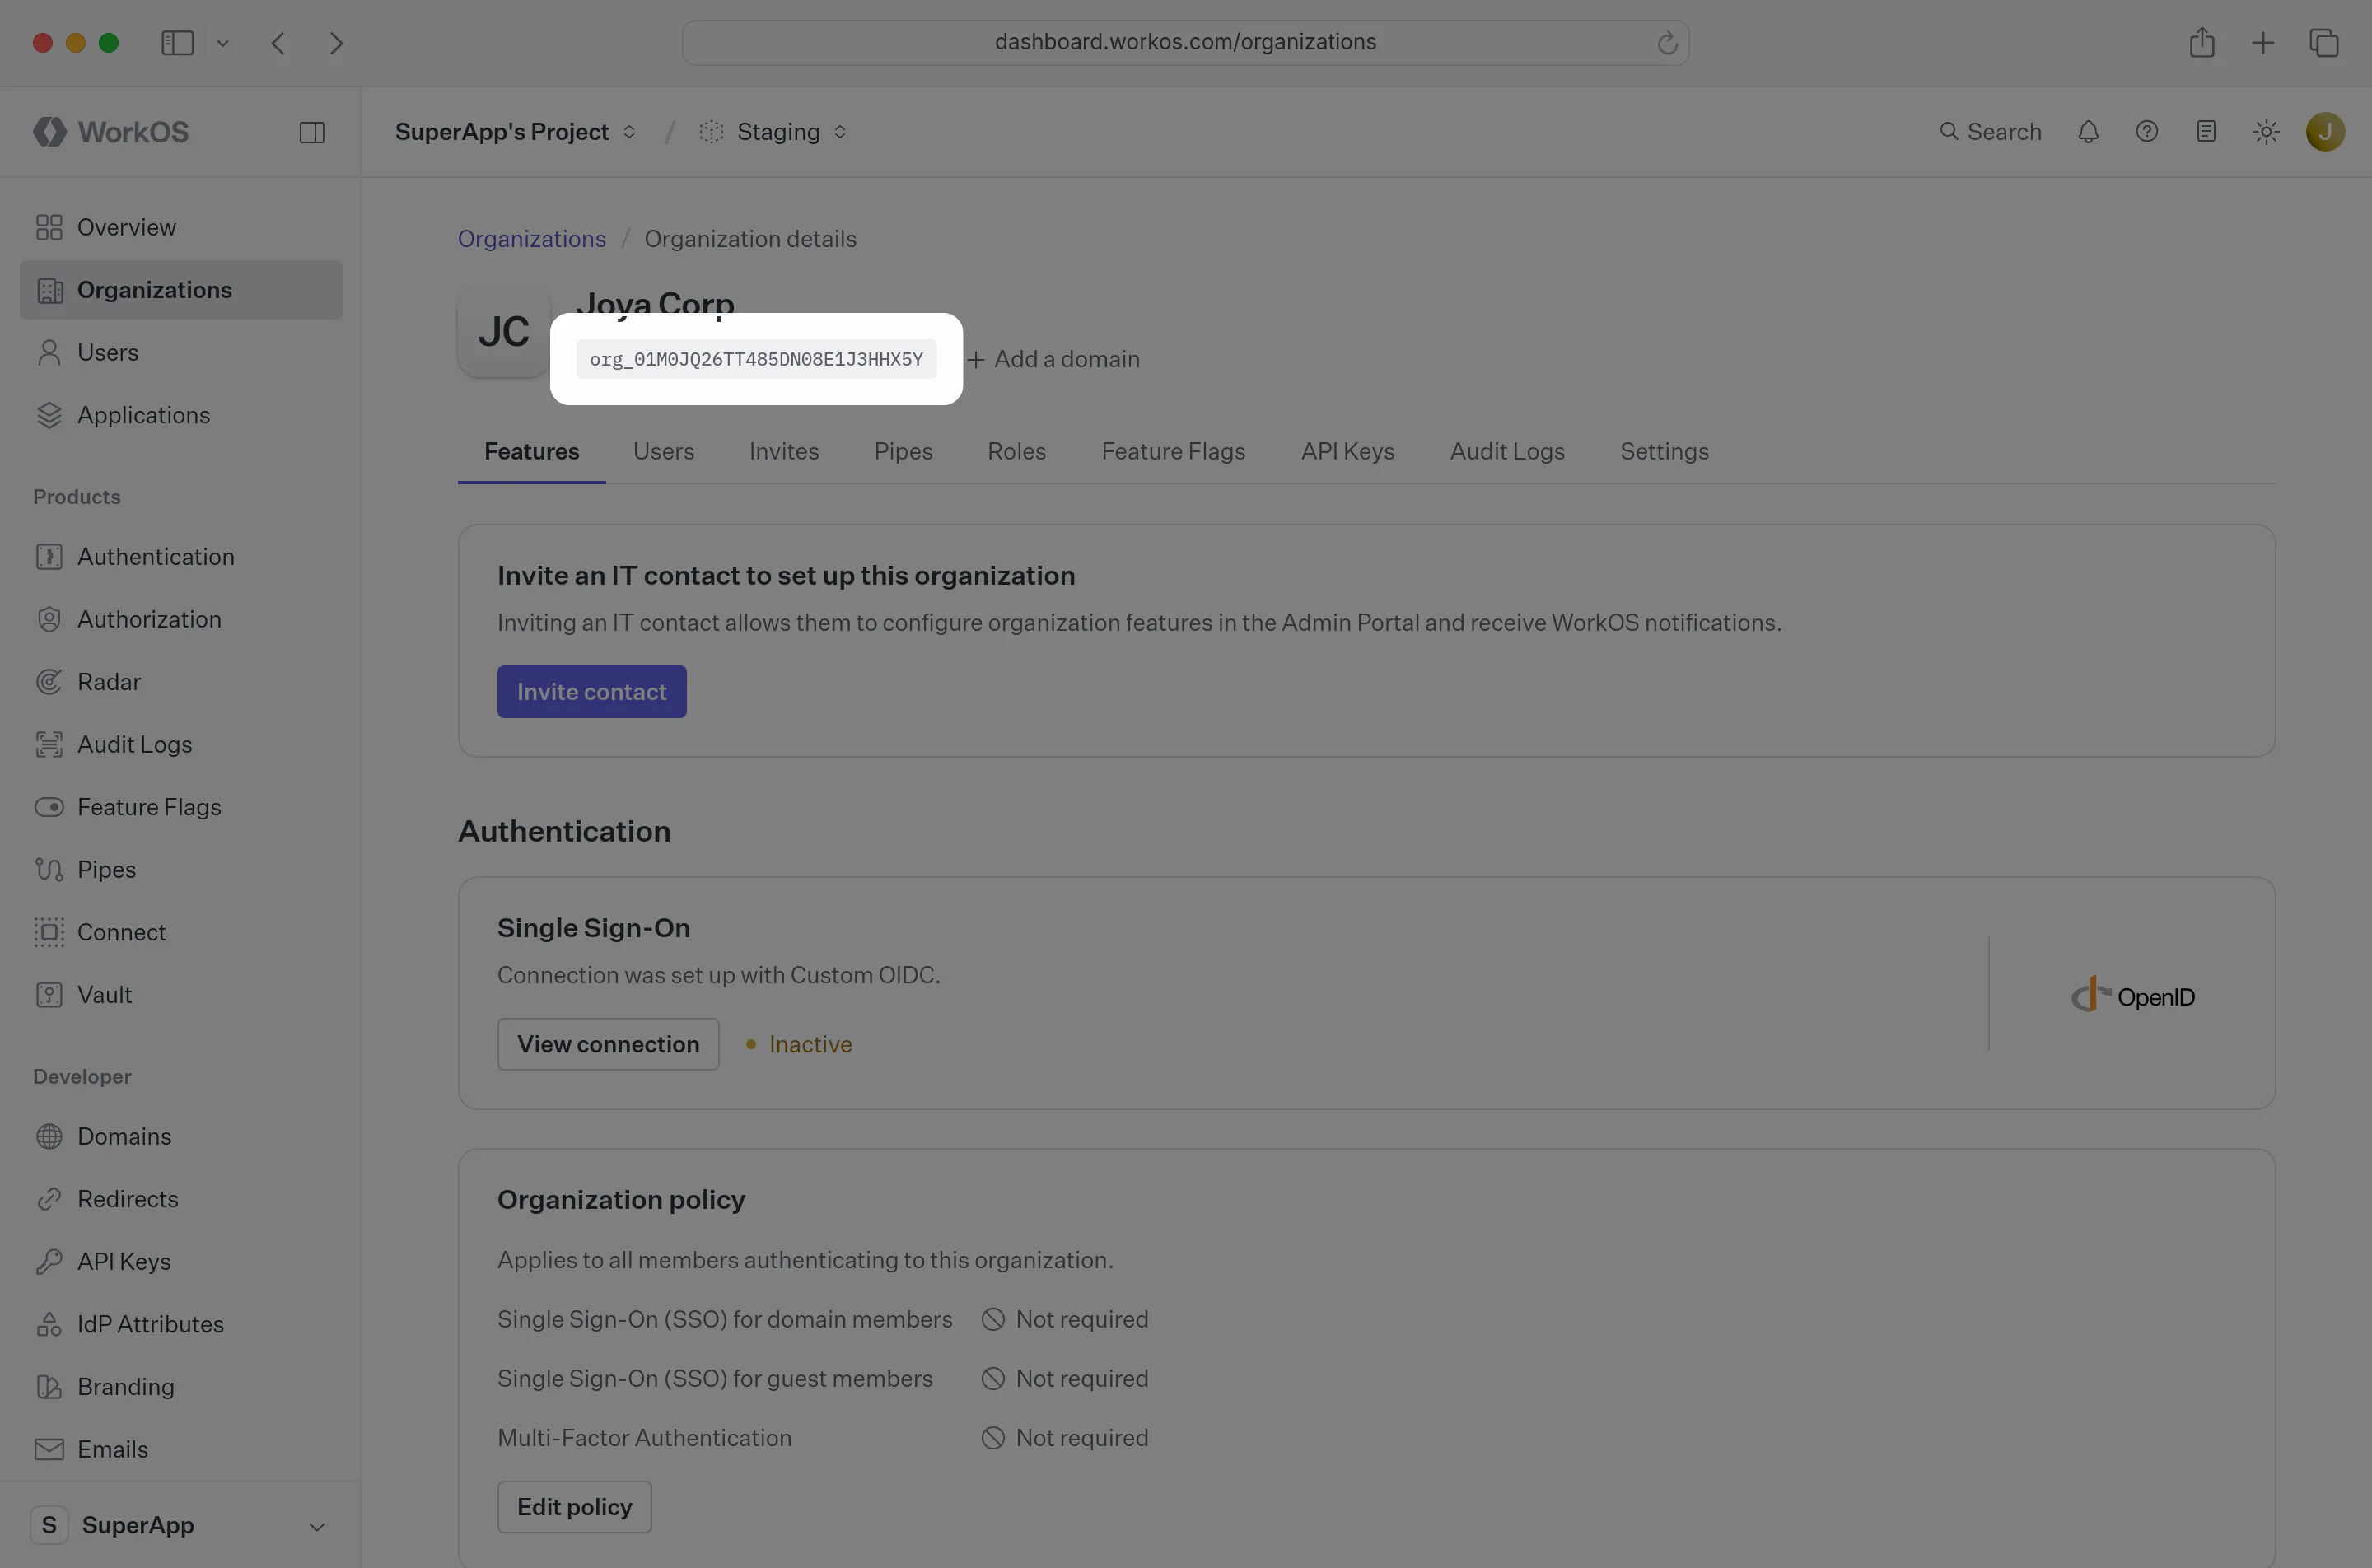Open Connect in sidebar
Image resolution: width=2372 pixels, height=1568 pixels.
point(181,932)
